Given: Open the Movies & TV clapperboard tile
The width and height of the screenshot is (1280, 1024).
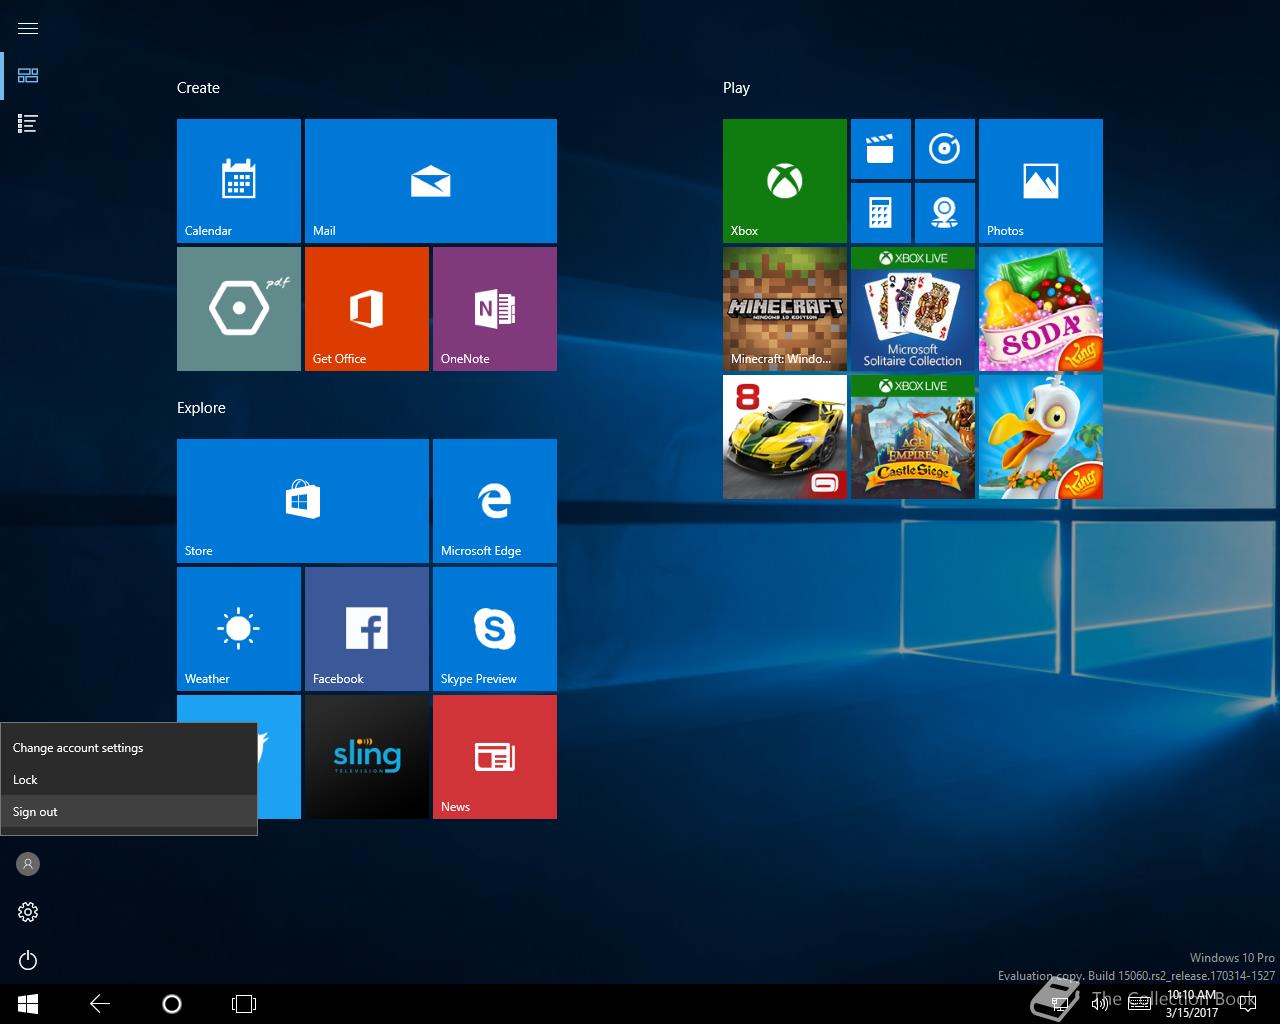Looking at the screenshot, I should 881,149.
